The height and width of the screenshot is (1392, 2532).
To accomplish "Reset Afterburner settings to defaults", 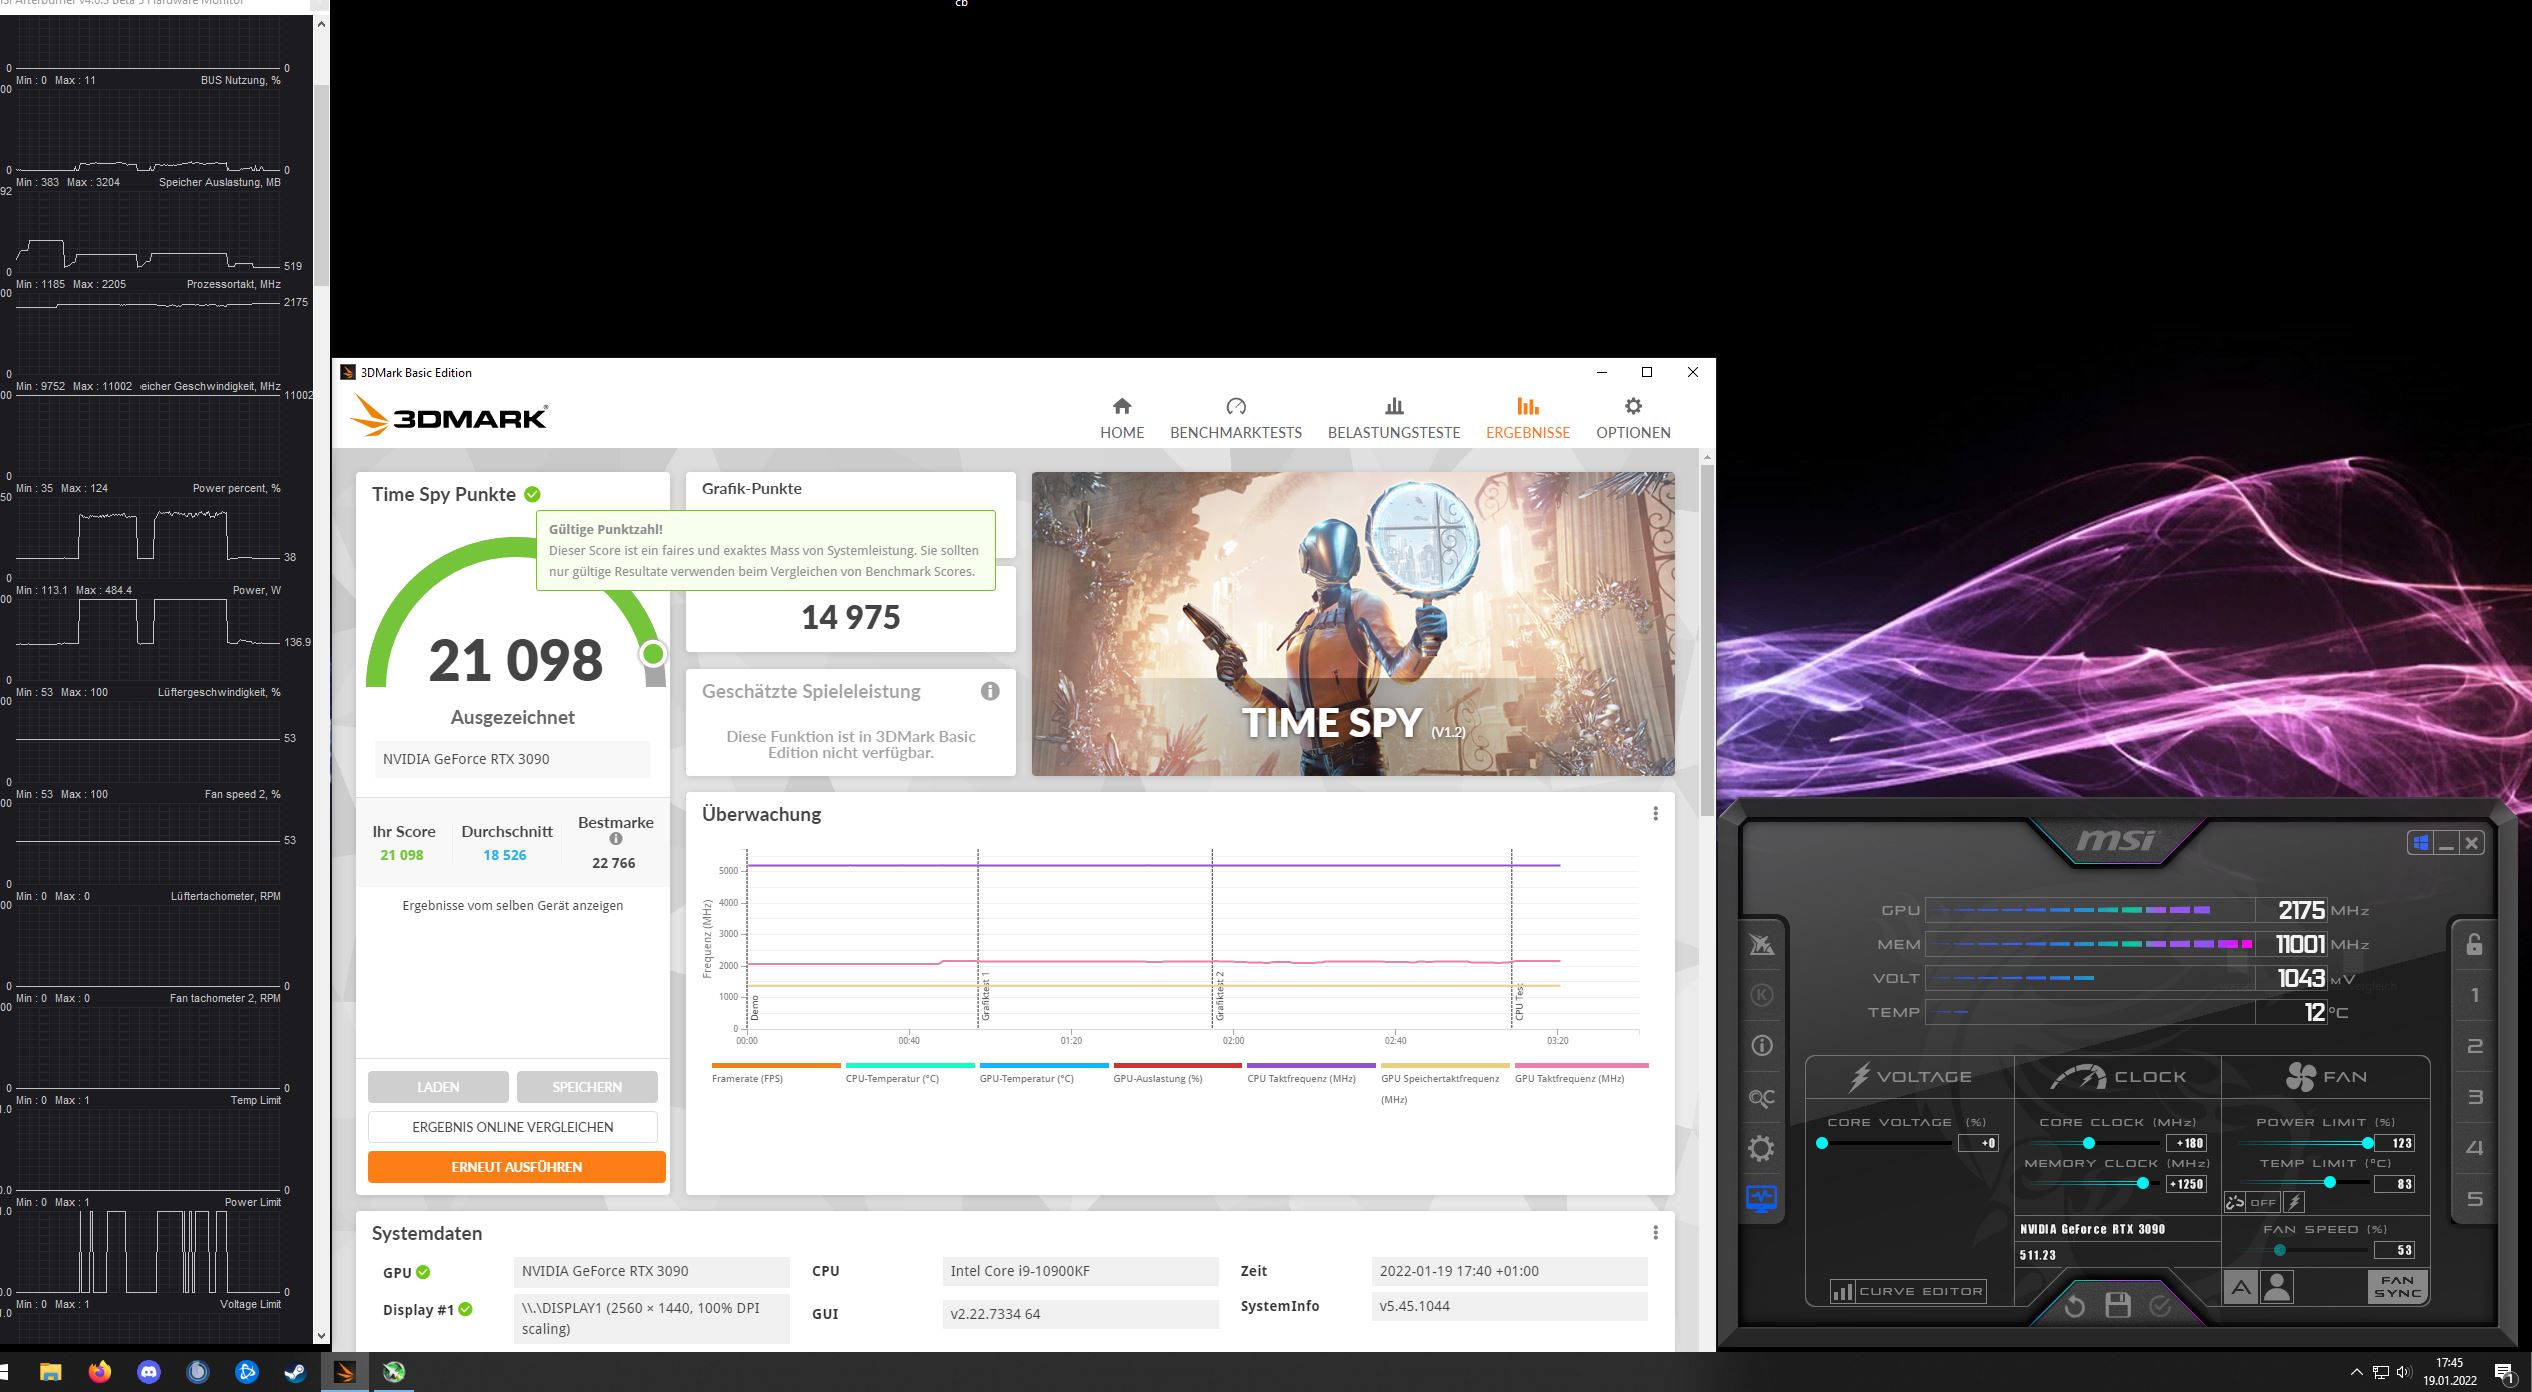I will tap(2074, 1305).
